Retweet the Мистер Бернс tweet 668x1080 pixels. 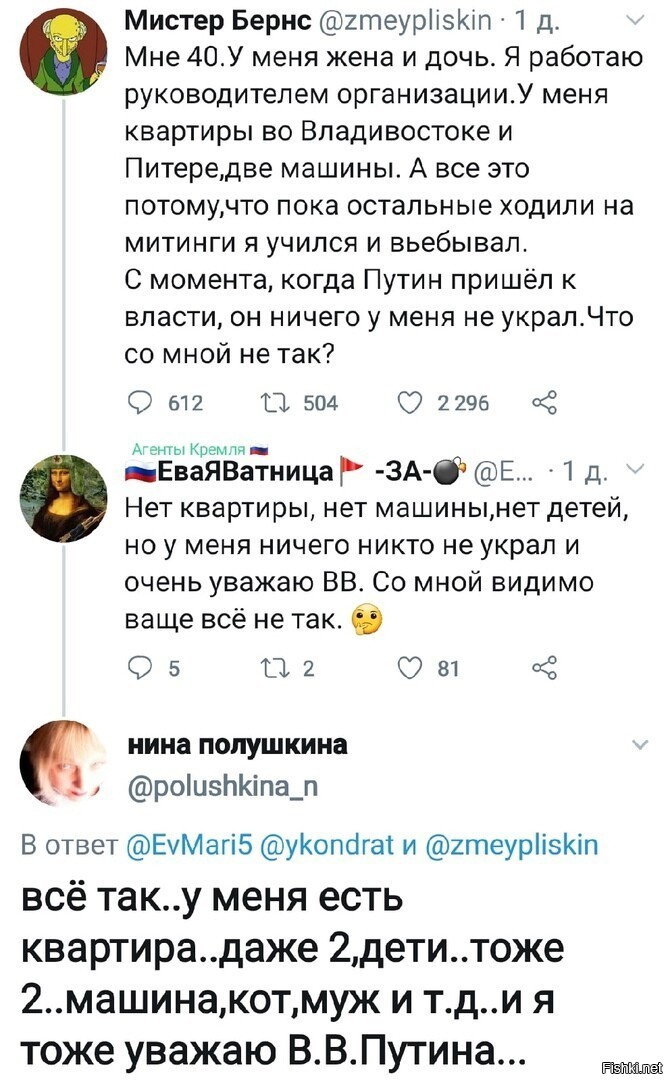point(273,402)
